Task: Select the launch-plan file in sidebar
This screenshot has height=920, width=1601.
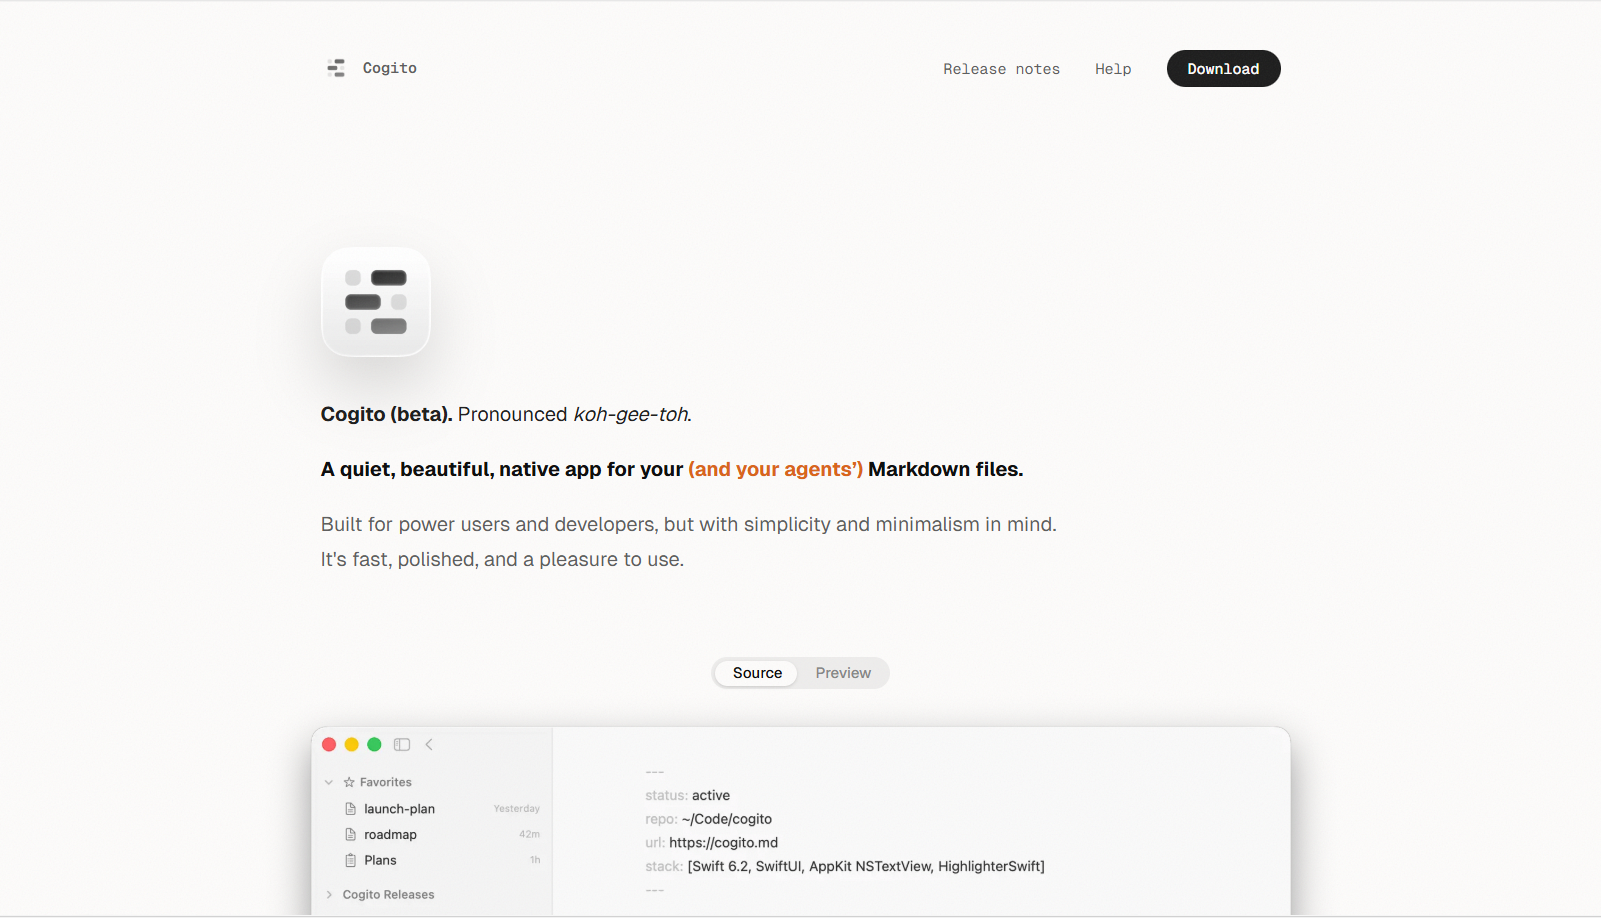Action: point(433,809)
